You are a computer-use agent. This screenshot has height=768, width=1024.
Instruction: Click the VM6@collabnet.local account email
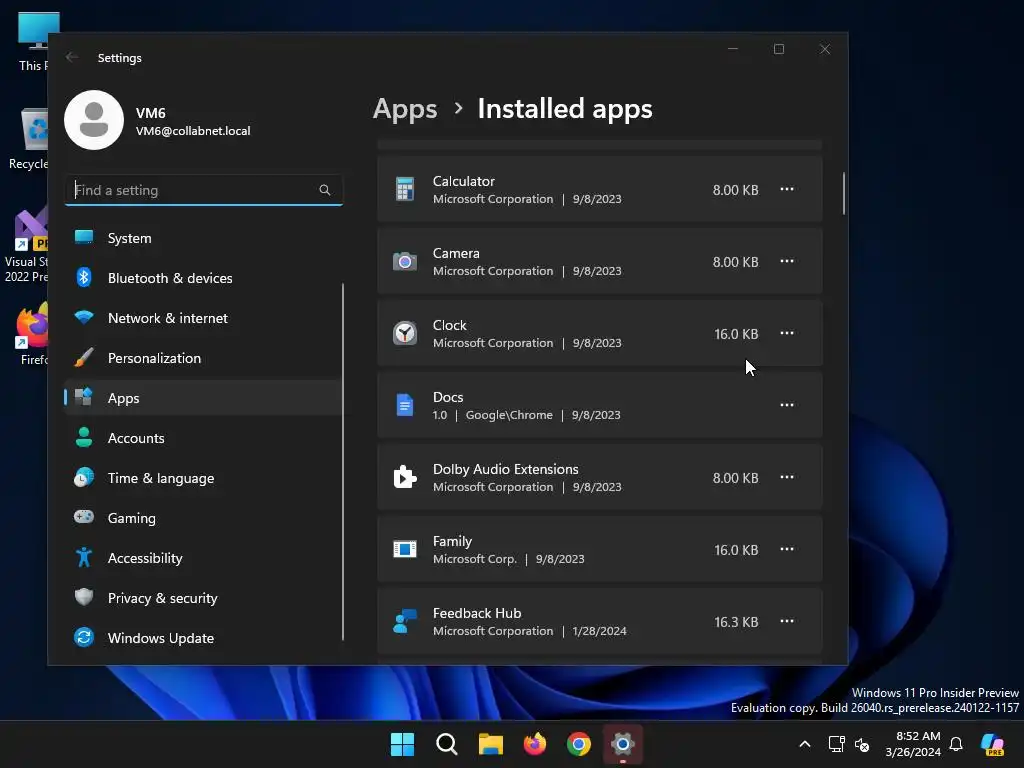tap(193, 131)
